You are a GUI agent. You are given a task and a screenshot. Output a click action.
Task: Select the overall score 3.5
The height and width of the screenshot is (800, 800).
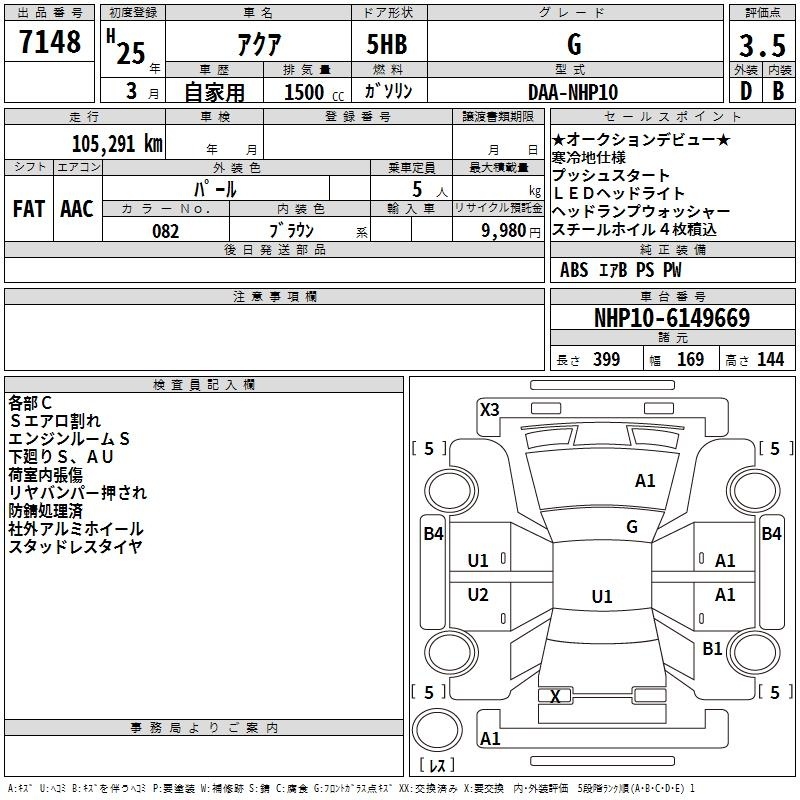762,46
